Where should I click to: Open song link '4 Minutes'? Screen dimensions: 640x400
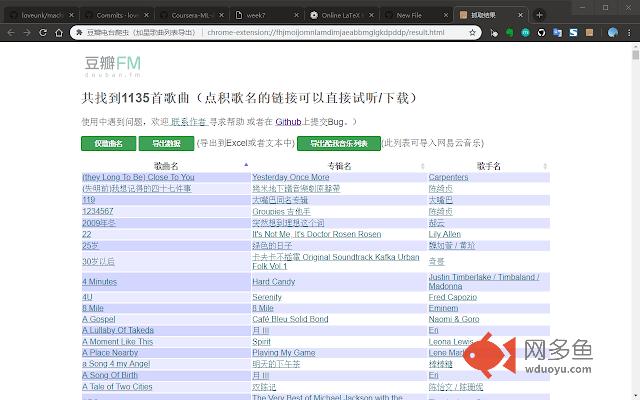[99, 282]
